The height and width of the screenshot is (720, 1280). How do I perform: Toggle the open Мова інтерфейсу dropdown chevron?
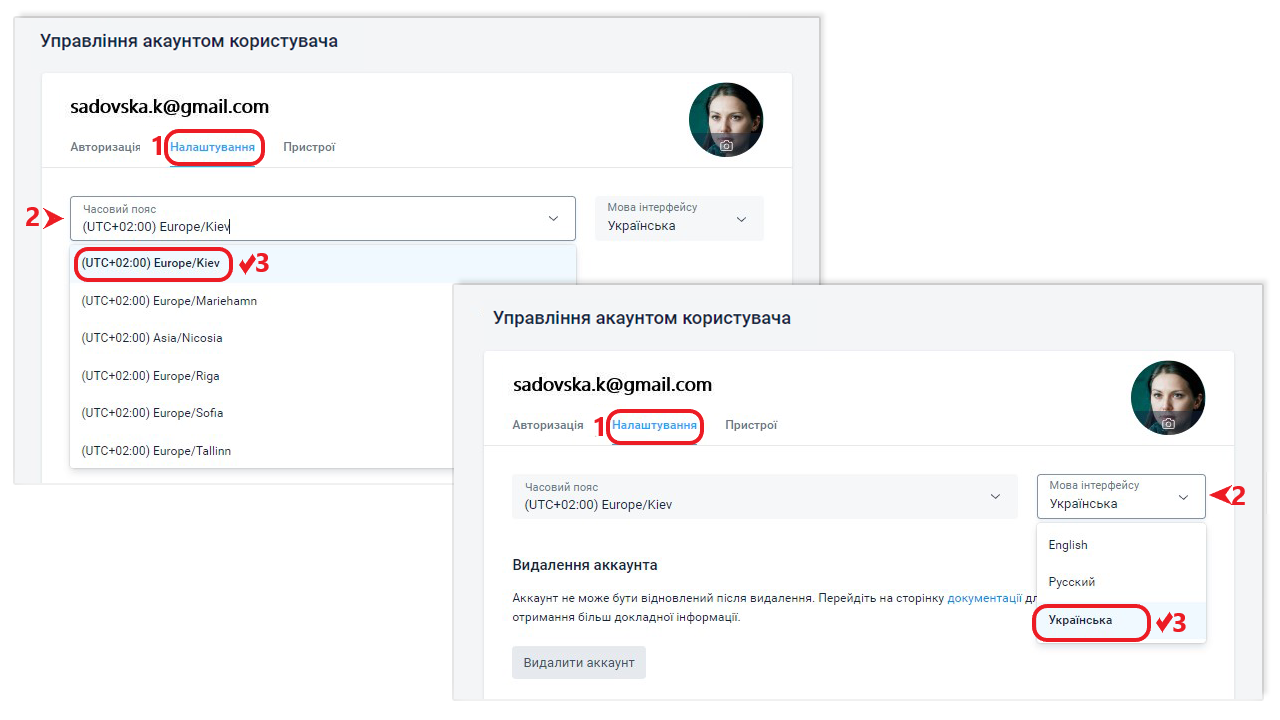click(x=1184, y=496)
